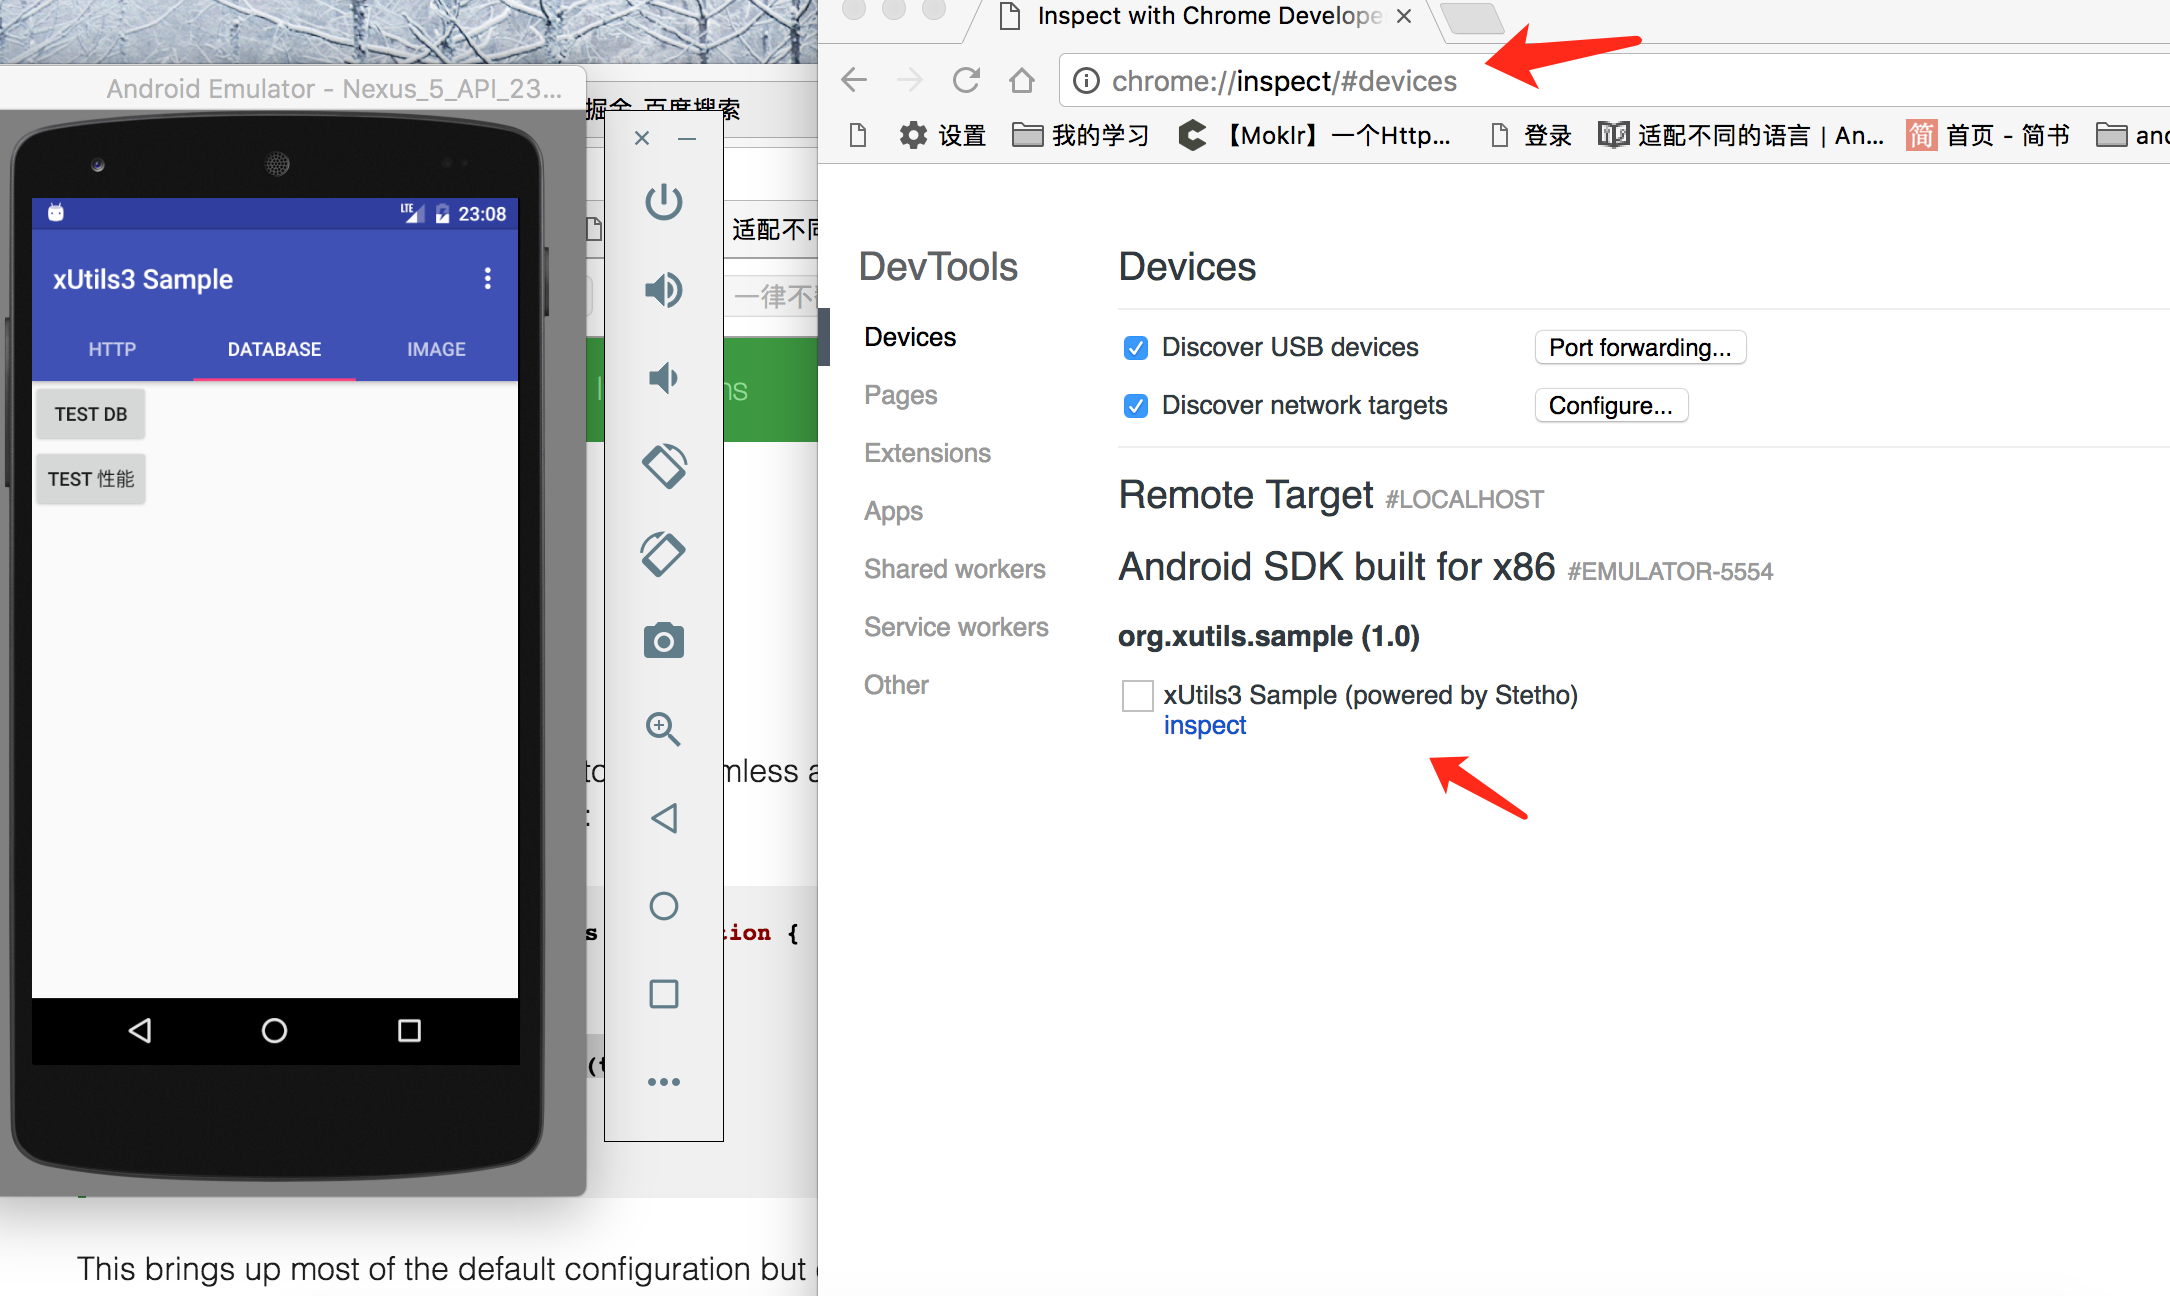
Task: Uncheck Discover network targets
Action: (x=1136, y=406)
